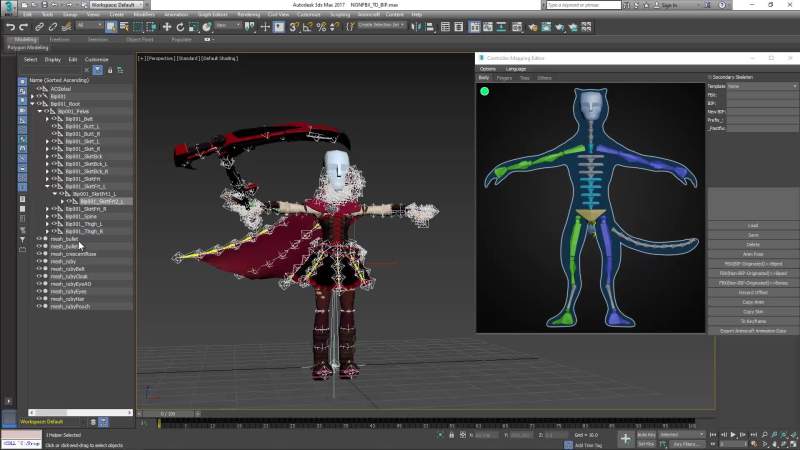This screenshot has width=800, height=450.
Task: Click the Undo arrow in main toolbar
Action: (9, 27)
